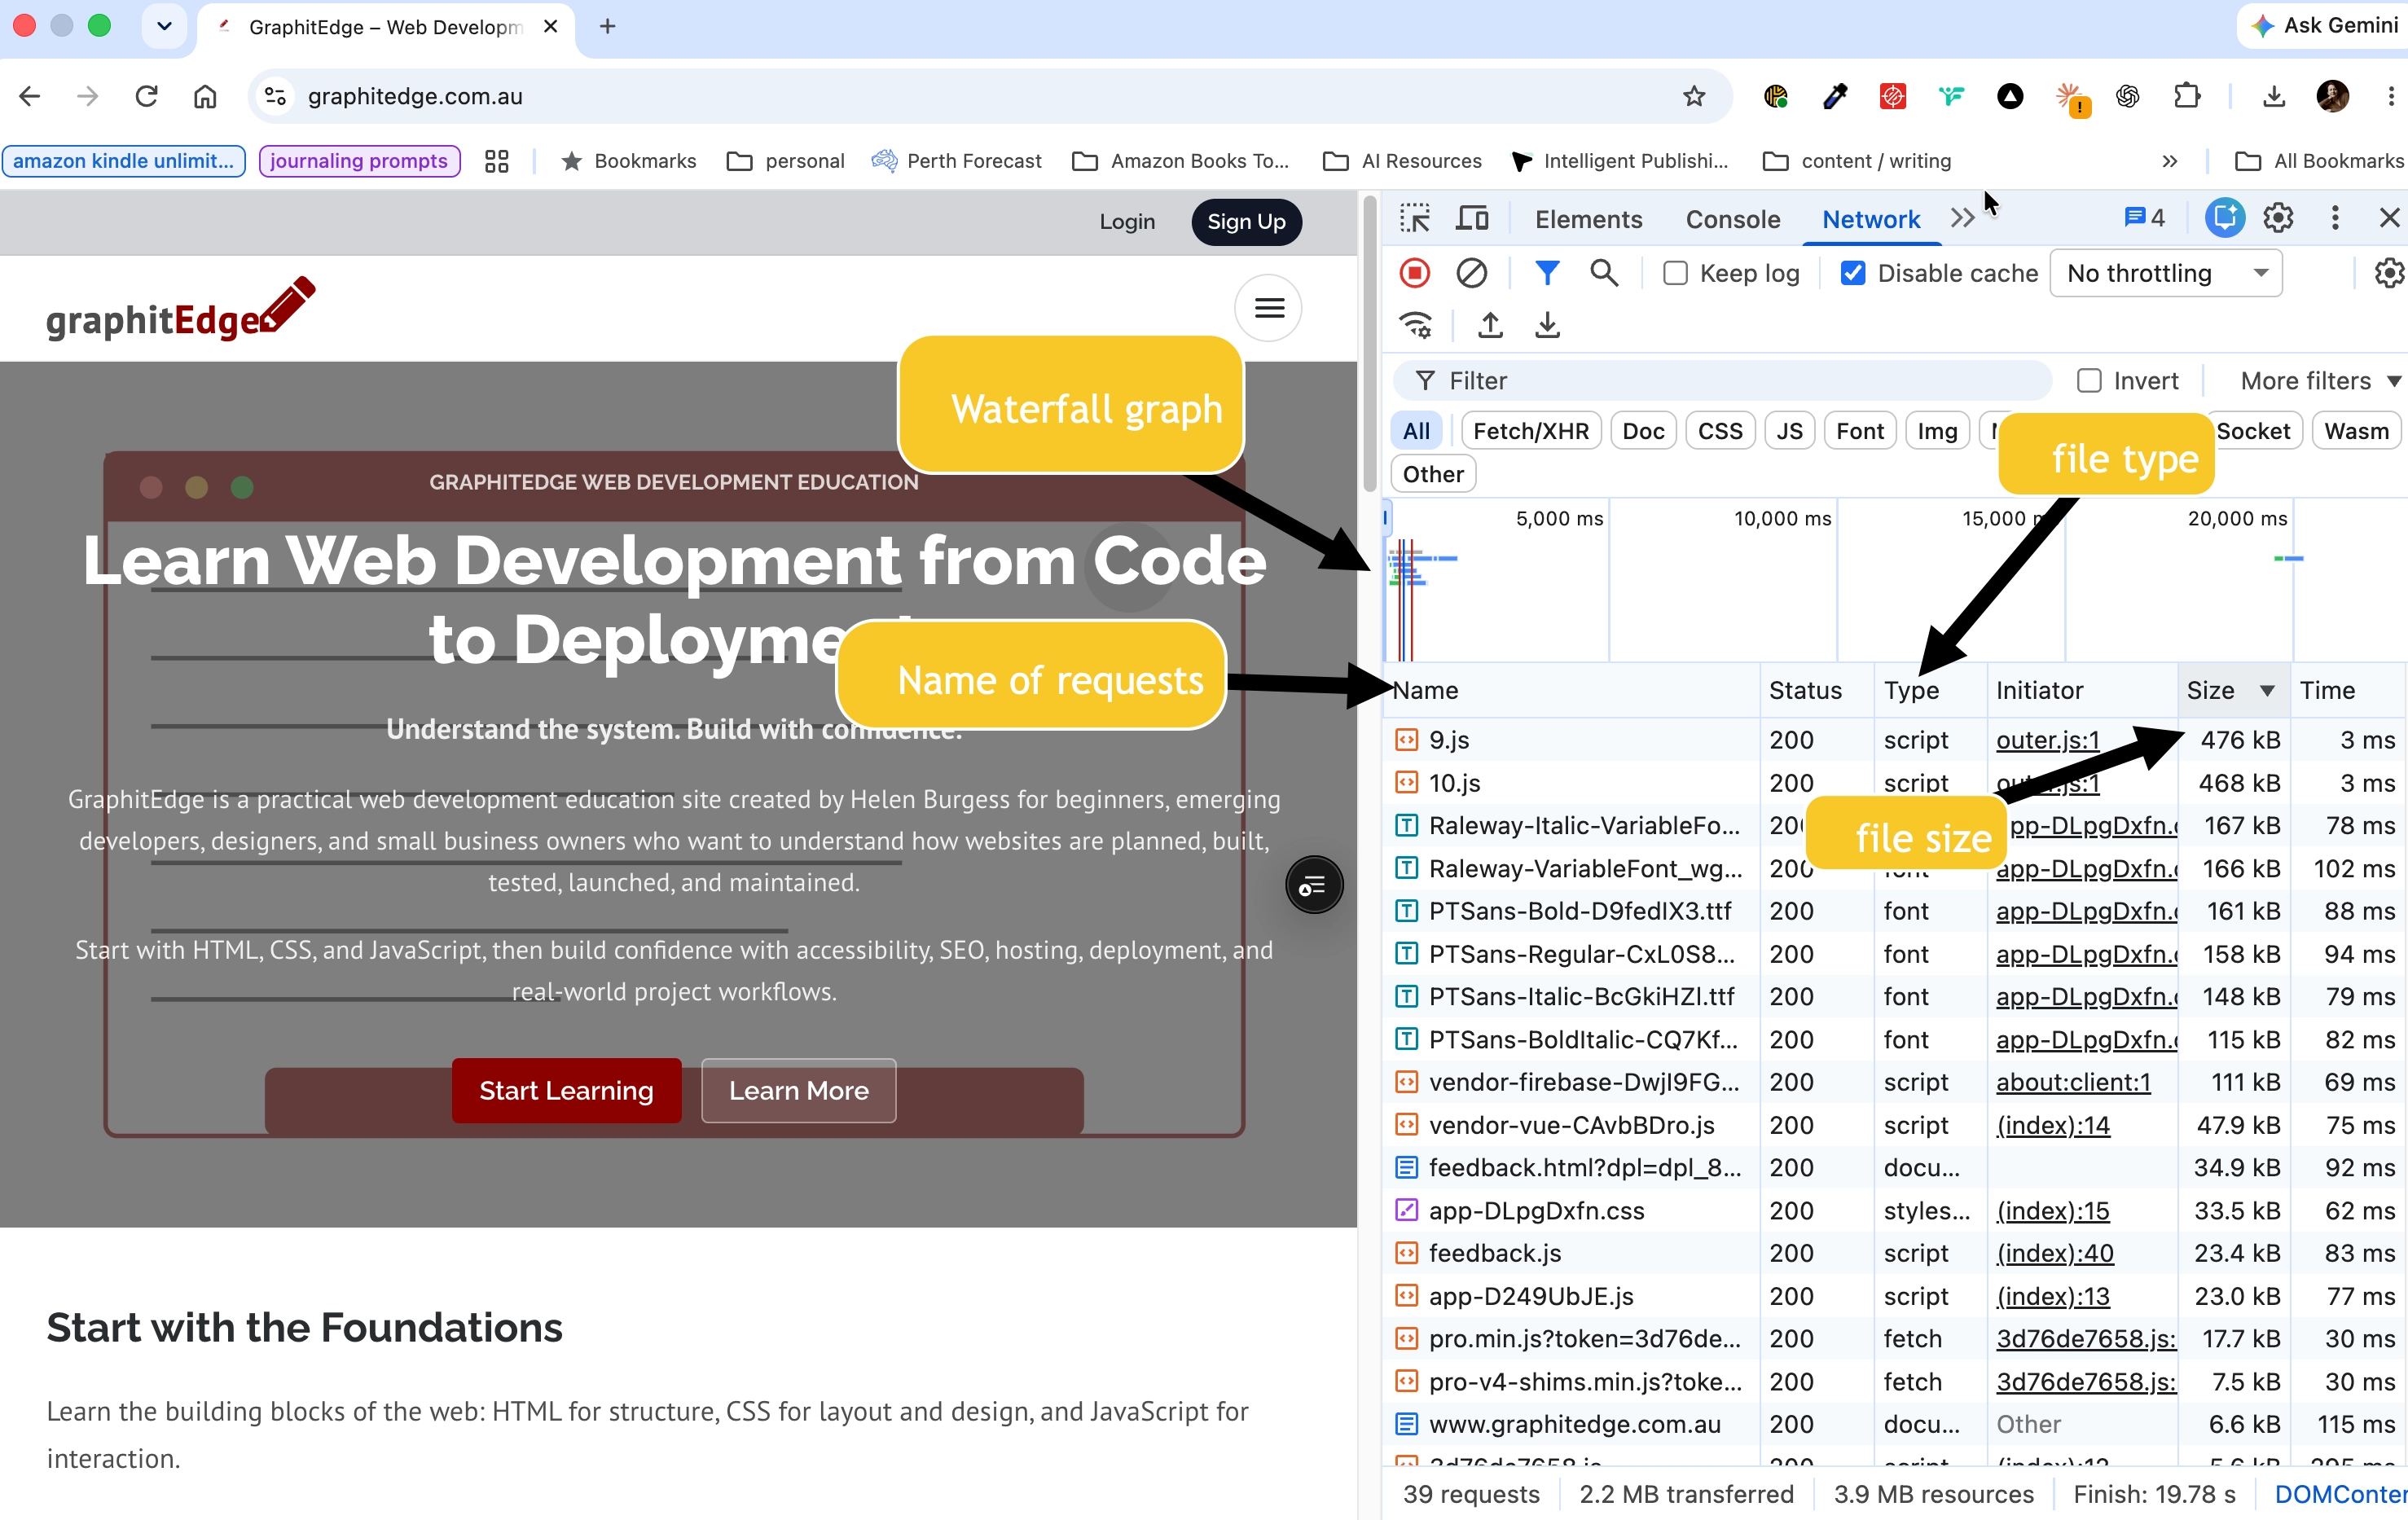Viewport: 2408px width, 1520px height.
Task: Enable the Keep log checkbox
Action: [x=1675, y=273]
